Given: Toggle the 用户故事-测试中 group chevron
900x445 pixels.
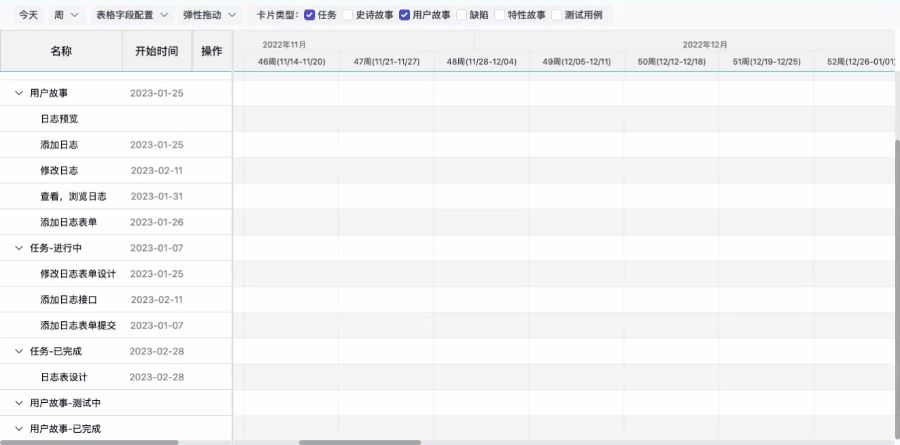Looking at the screenshot, I should point(19,403).
